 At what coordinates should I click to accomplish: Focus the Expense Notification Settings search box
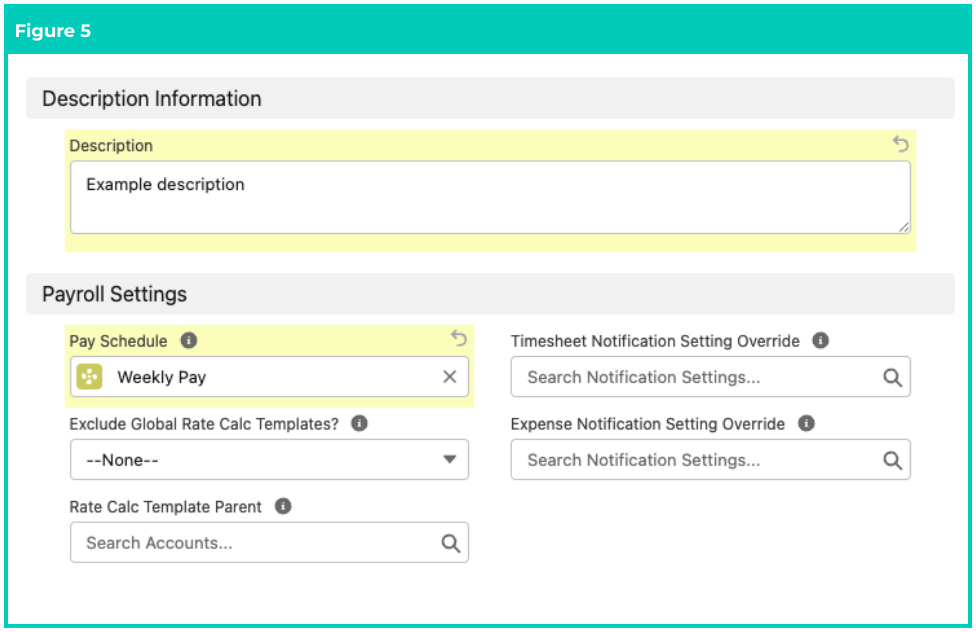pyautogui.click(x=711, y=460)
